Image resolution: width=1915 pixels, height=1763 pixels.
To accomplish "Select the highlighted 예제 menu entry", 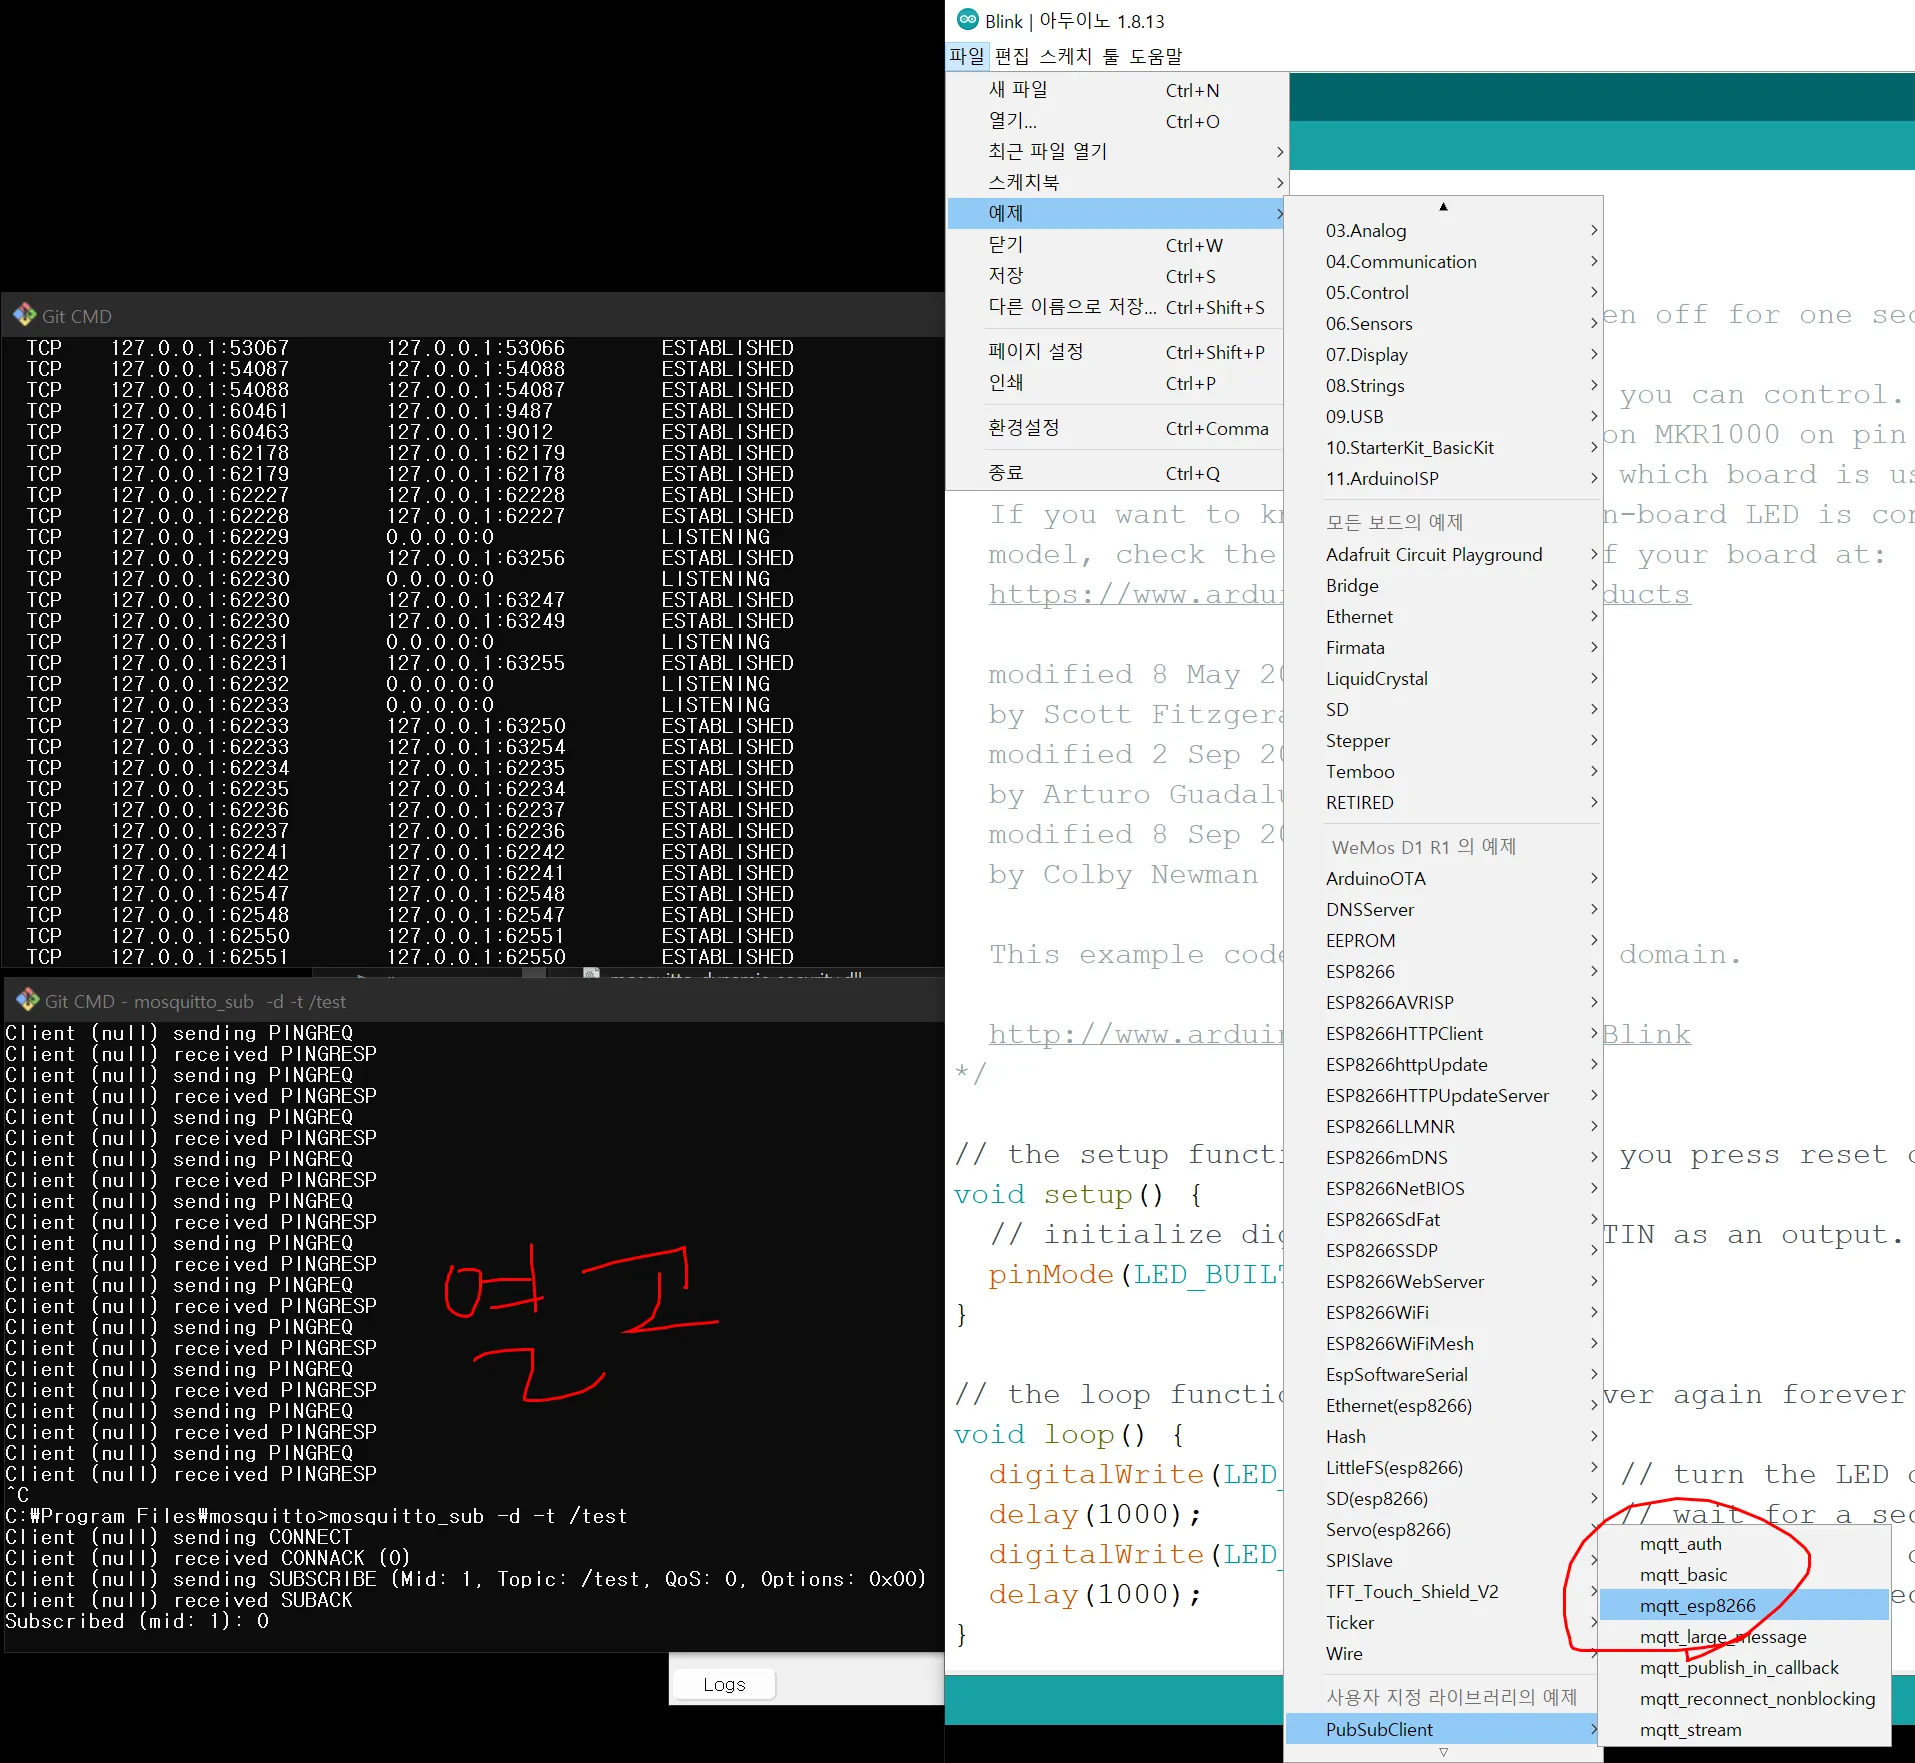I will pos(1115,214).
